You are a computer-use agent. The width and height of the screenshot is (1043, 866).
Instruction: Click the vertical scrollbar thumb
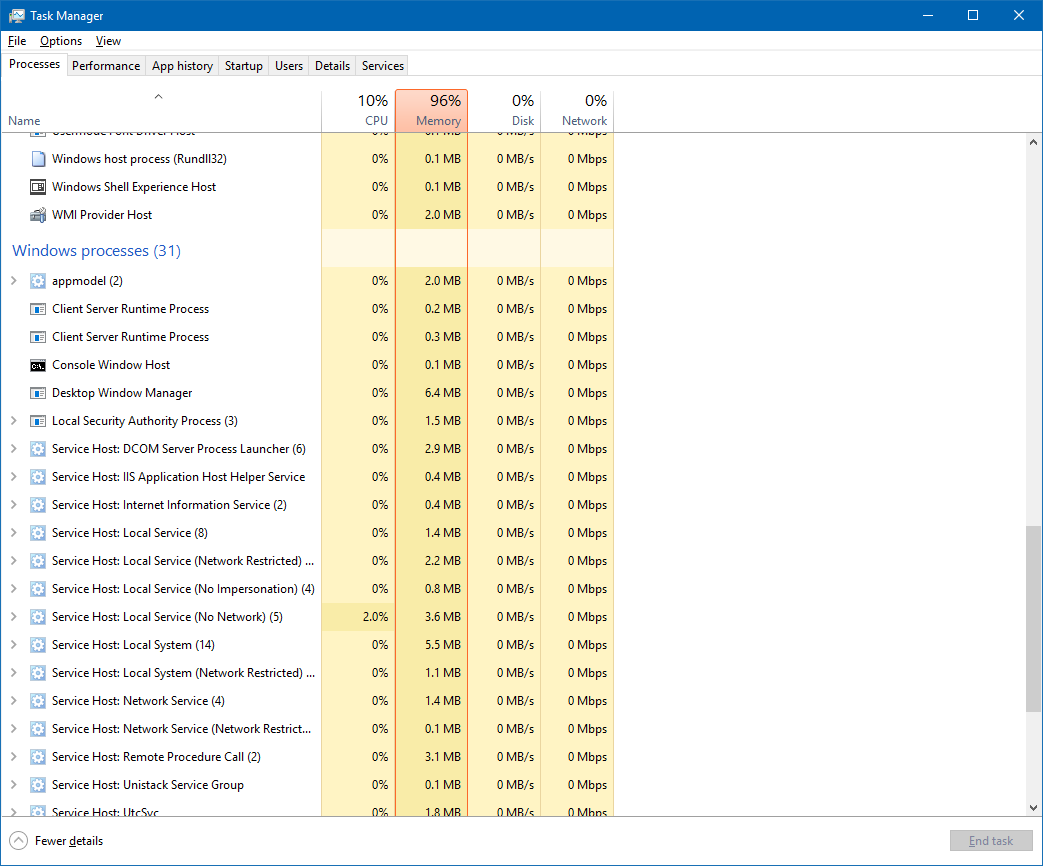coord(1033,619)
